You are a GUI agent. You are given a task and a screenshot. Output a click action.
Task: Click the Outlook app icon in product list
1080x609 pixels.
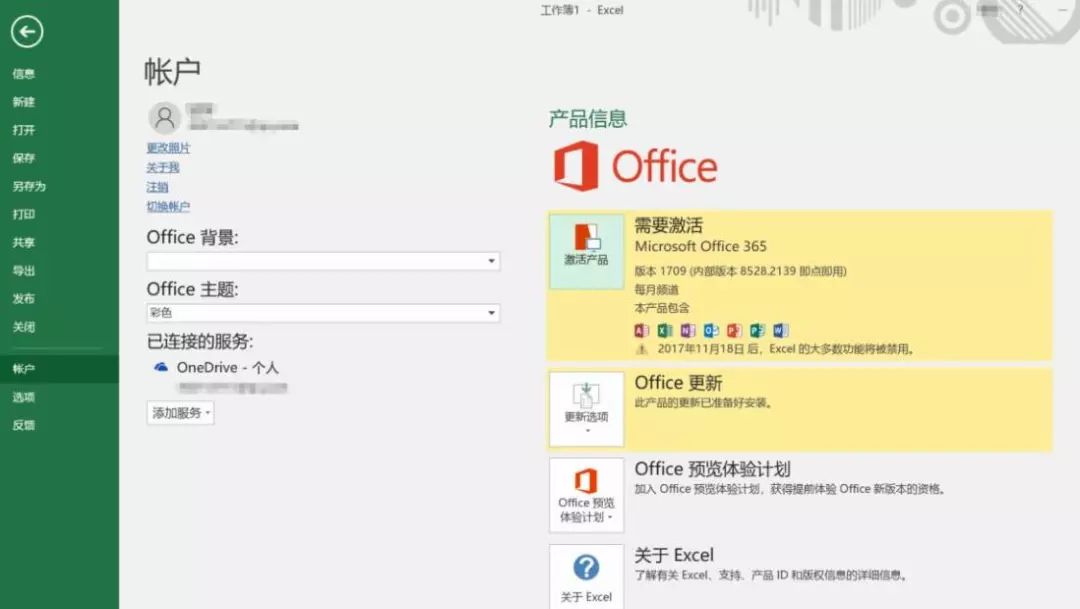pyautogui.click(x=711, y=331)
